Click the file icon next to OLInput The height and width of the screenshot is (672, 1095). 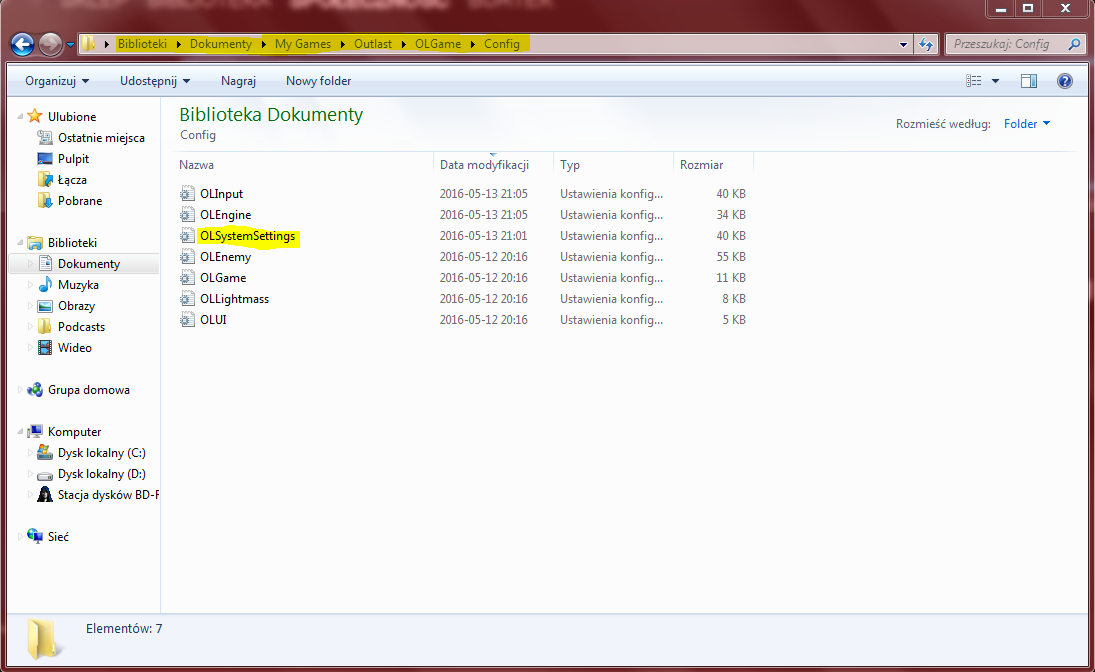click(187, 193)
